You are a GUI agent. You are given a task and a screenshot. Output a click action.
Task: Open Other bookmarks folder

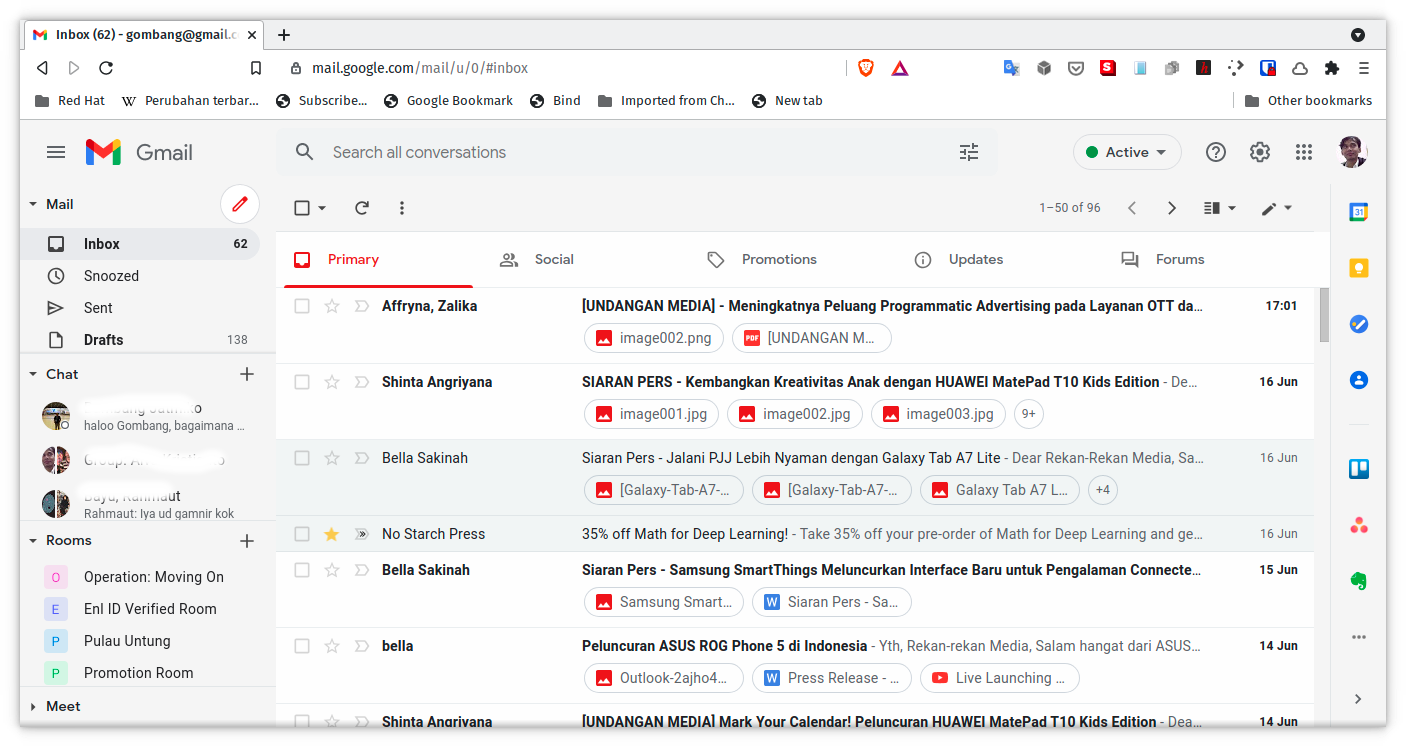tap(1308, 101)
